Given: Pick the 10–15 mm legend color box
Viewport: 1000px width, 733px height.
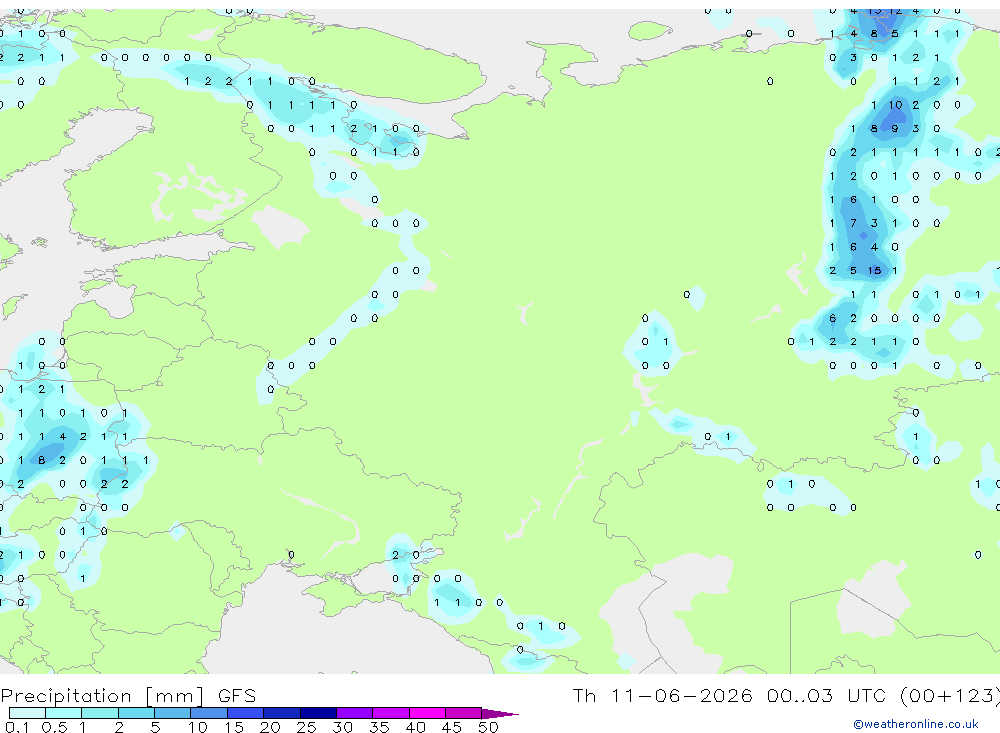Looking at the screenshot, I should (x=209, y=713).
